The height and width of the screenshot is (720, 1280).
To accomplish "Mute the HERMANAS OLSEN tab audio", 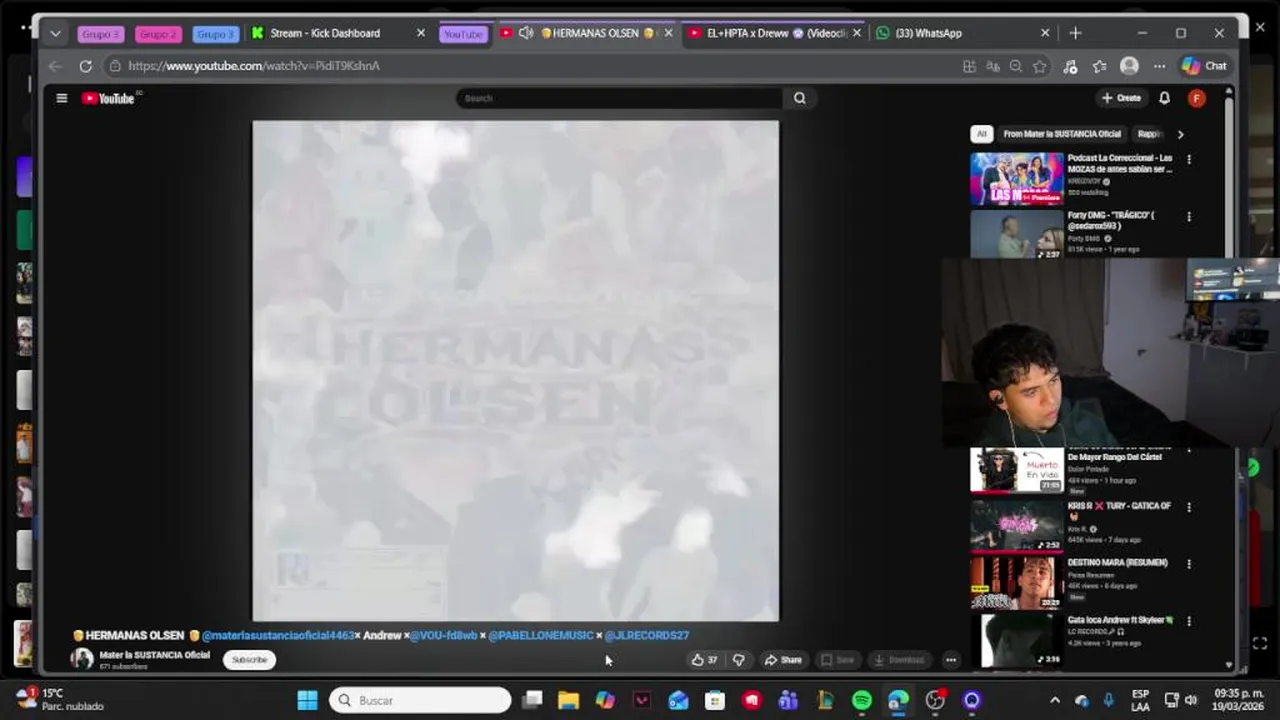I will click(x=525, y=33).
